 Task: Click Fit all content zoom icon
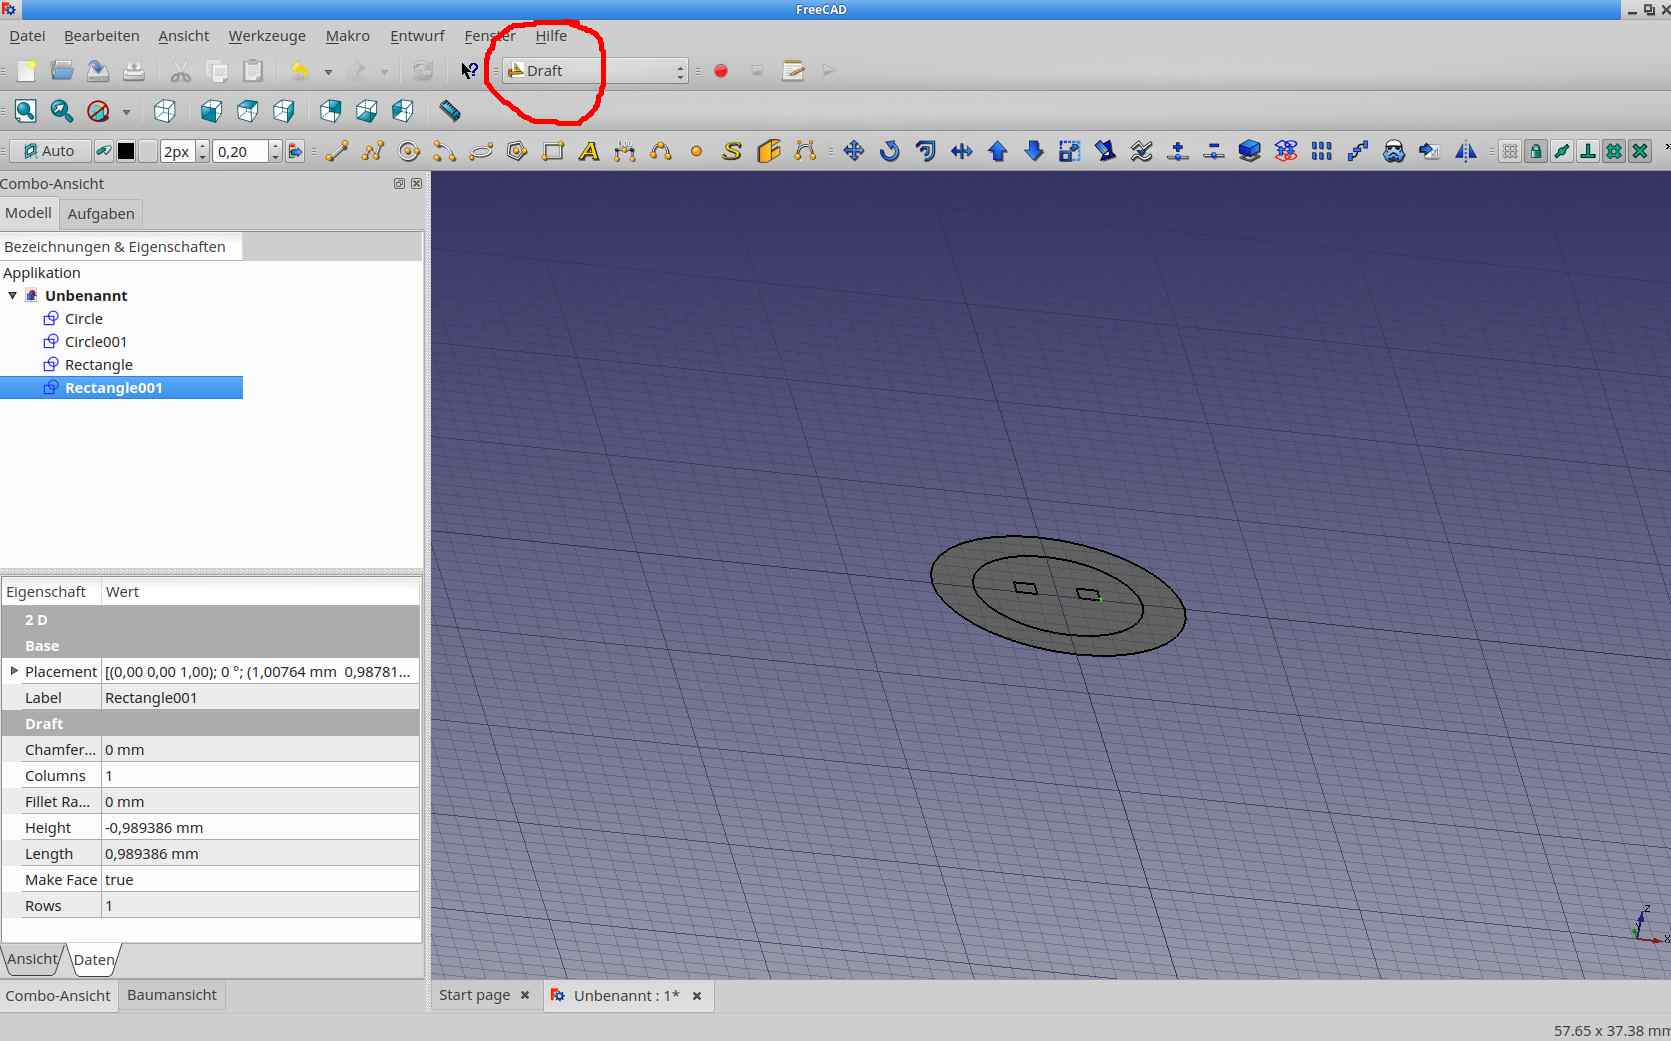26,111
